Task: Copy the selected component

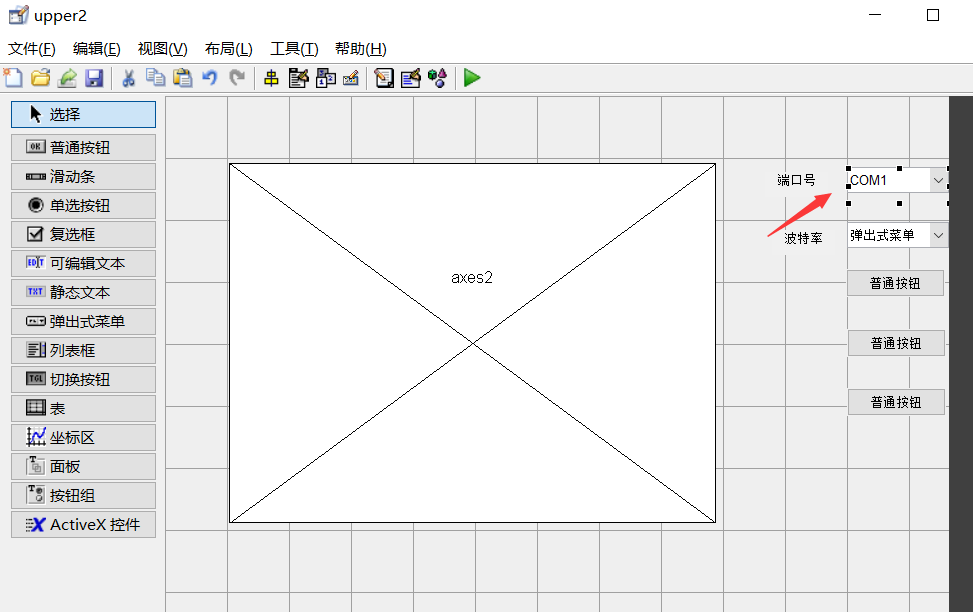Action: [x=155, y=78]
